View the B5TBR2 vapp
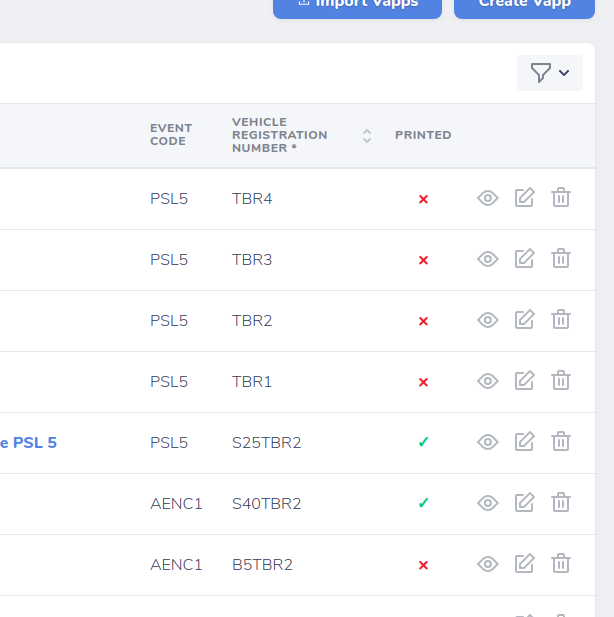Viewport: 614px width, 617px height. click(488, 564)
